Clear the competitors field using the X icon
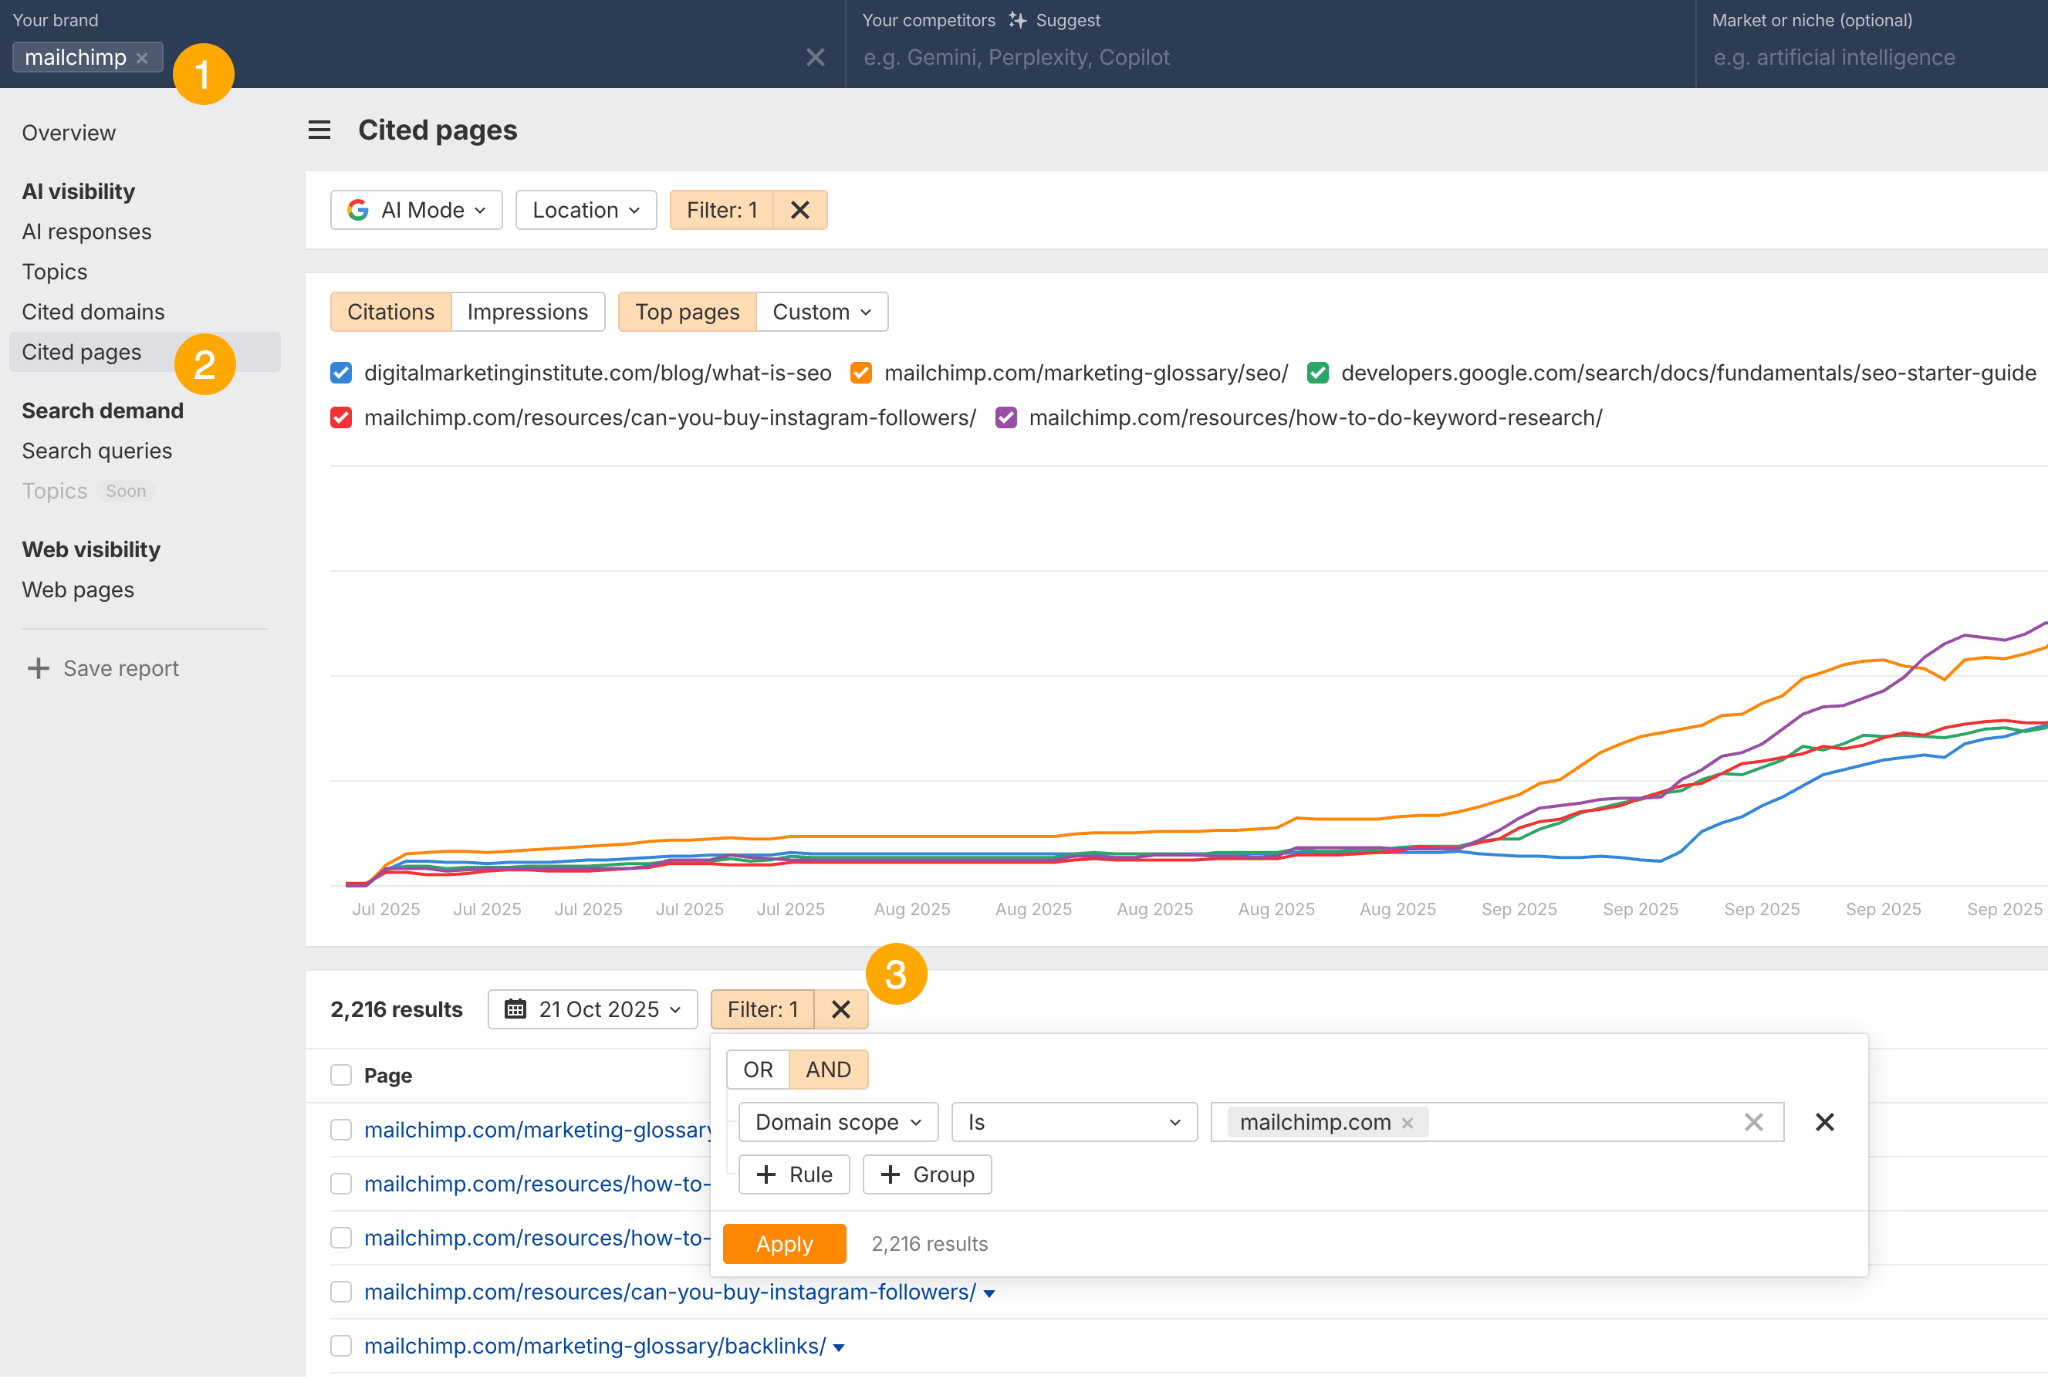 815,57
